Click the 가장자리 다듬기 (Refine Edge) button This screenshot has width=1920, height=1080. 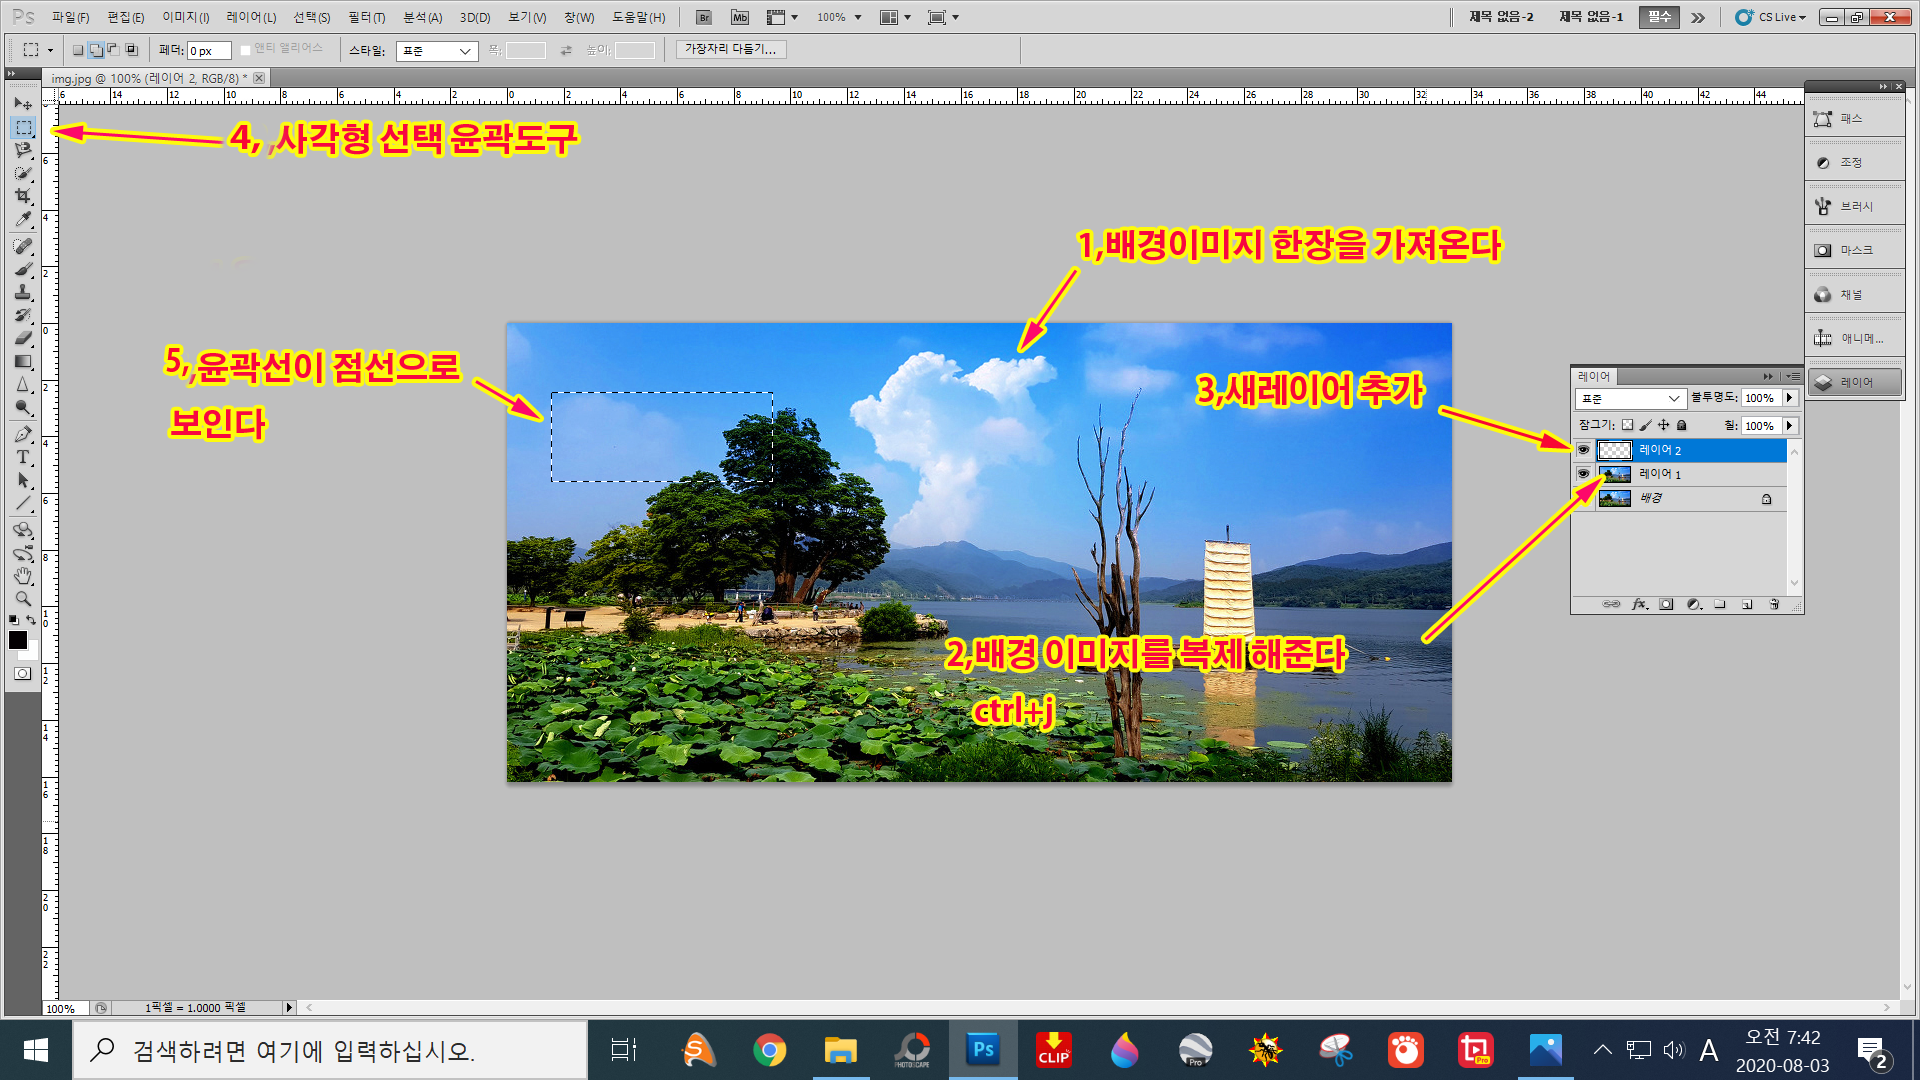[x=730, y=49]
